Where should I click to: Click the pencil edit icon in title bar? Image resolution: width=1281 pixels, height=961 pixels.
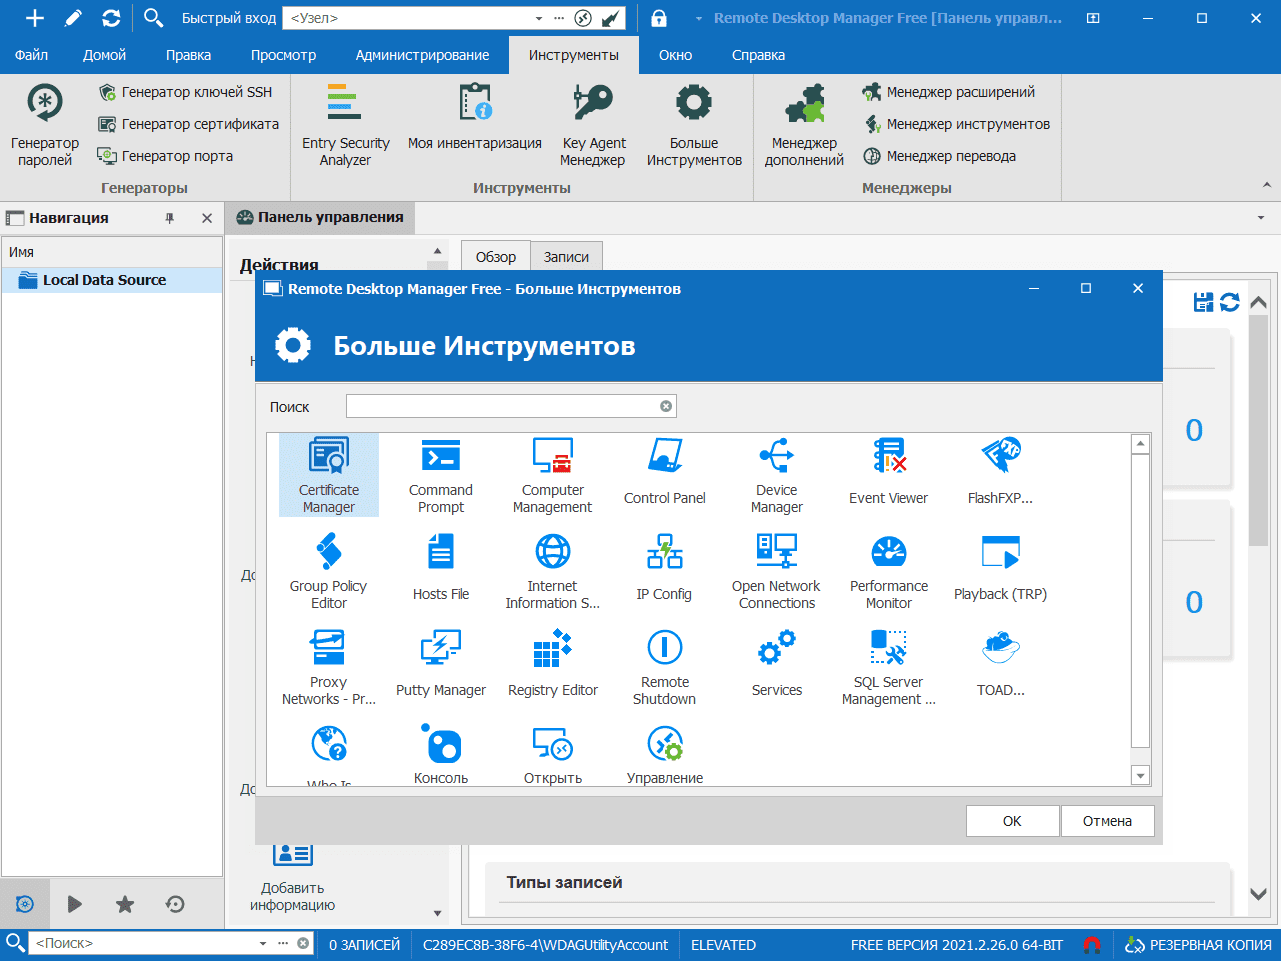(x=73, y=18)
